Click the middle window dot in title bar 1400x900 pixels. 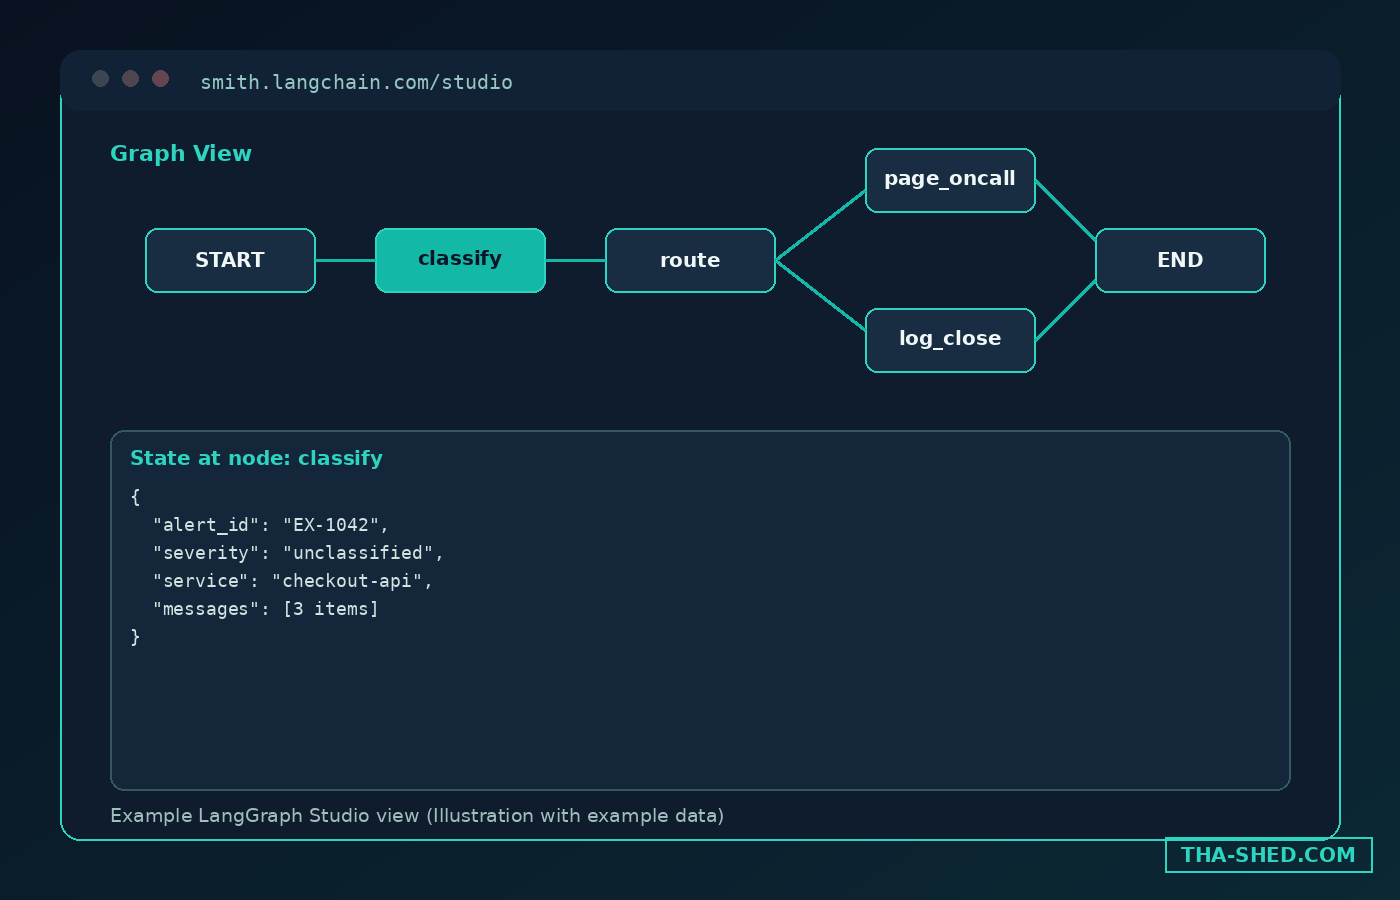point(130,78)
